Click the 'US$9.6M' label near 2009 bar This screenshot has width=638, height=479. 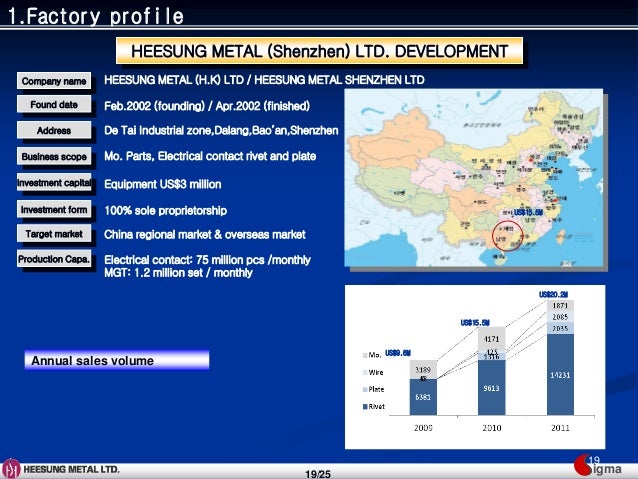tap(398, 353)
